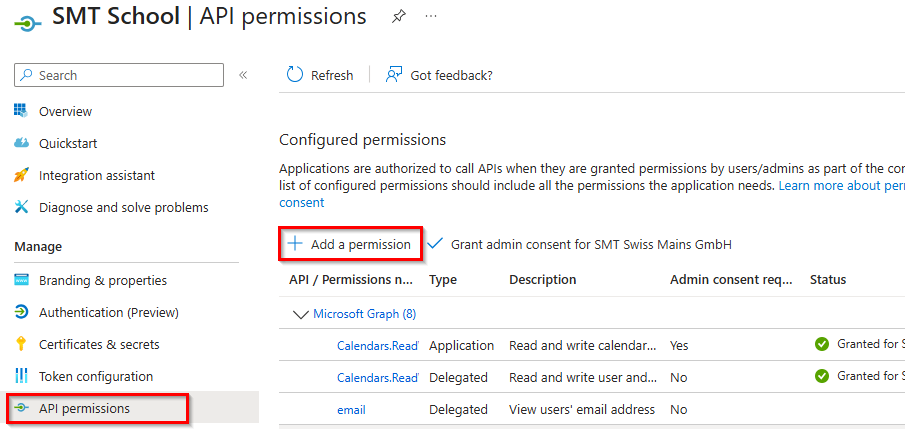Image resolution: width=905 pixels, height=429 pixels.
Task: Go to Branding & properties
Action: tap(102, 280)
